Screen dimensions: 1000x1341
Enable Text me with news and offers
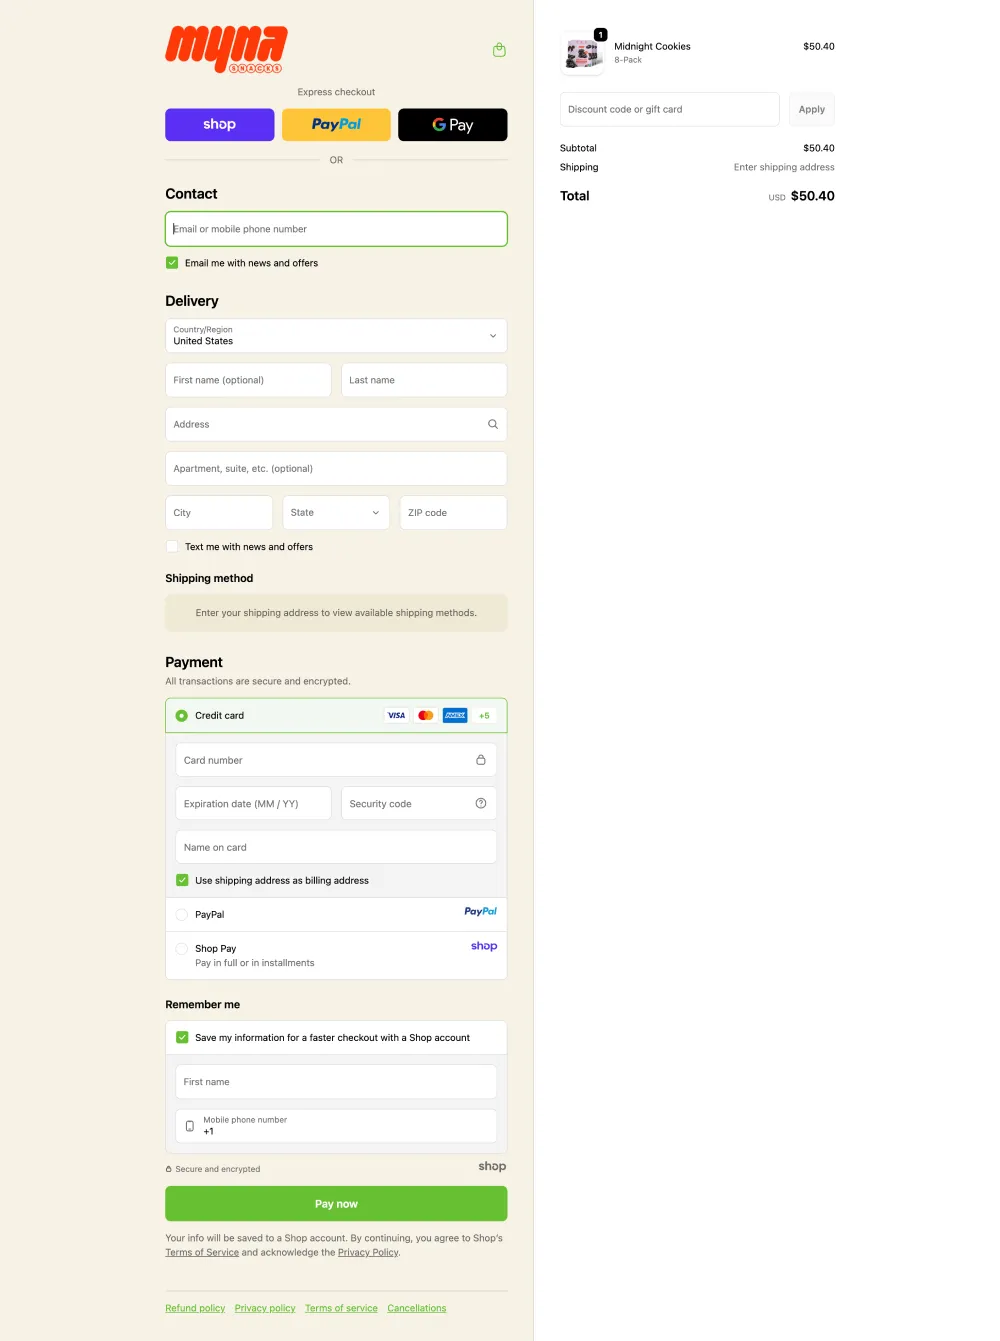(x=172, y=547)
